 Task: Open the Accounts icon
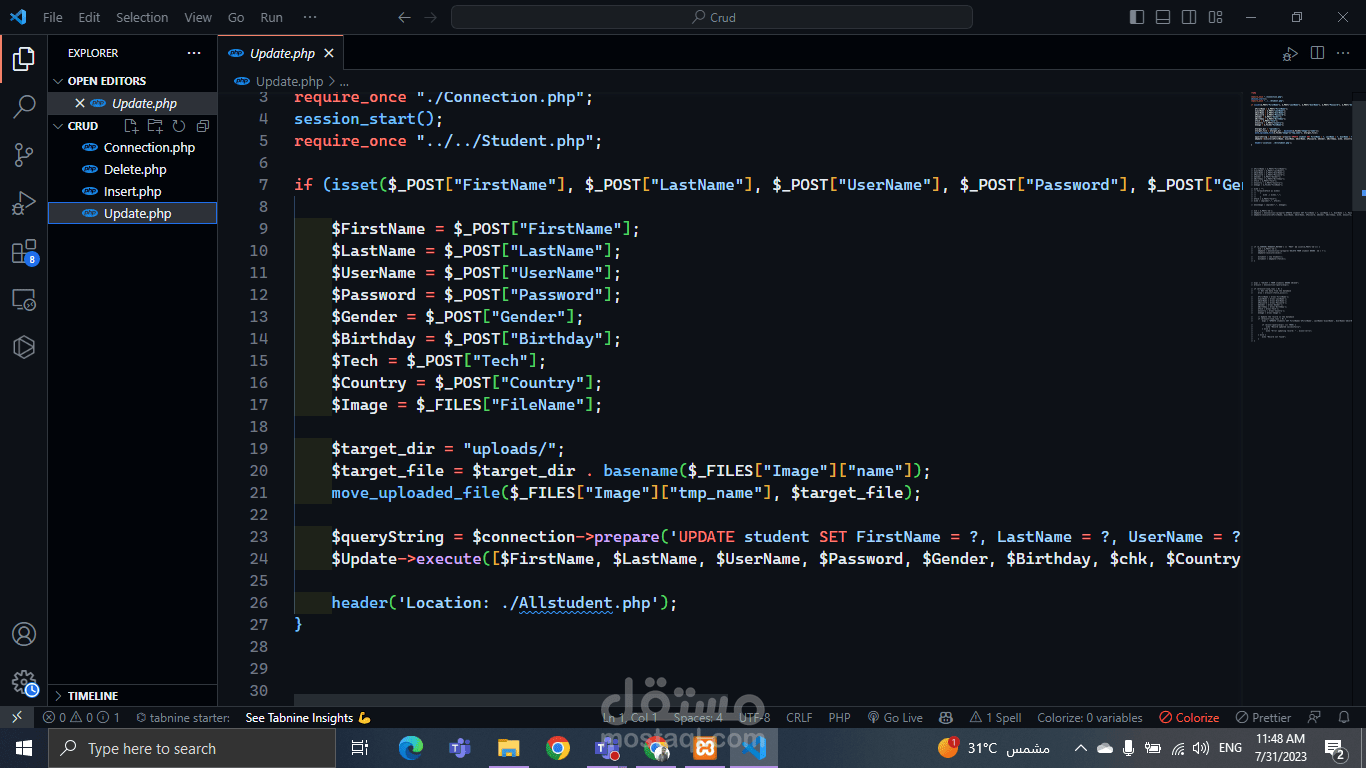24,634
